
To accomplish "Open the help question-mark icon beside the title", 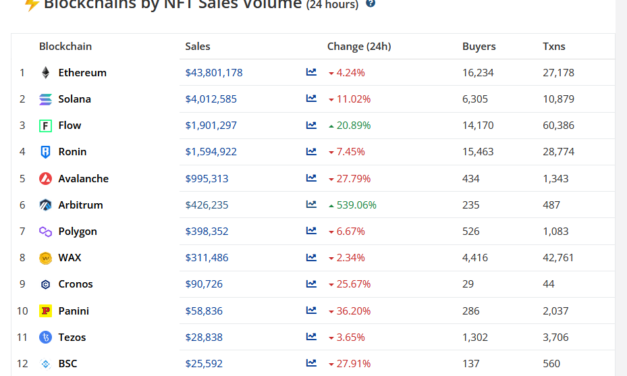I will (x=371, y=4).
